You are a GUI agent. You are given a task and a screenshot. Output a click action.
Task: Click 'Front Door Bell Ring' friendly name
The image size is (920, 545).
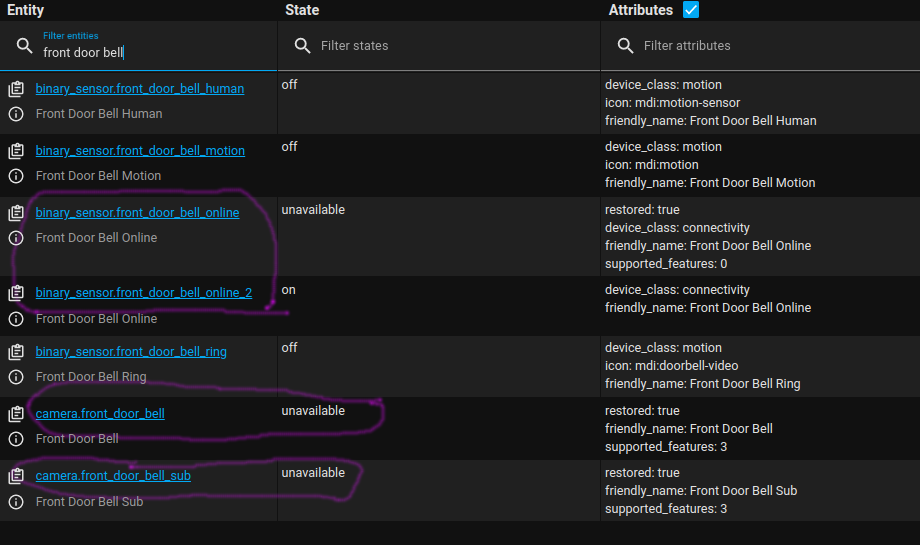click(91, 377)
